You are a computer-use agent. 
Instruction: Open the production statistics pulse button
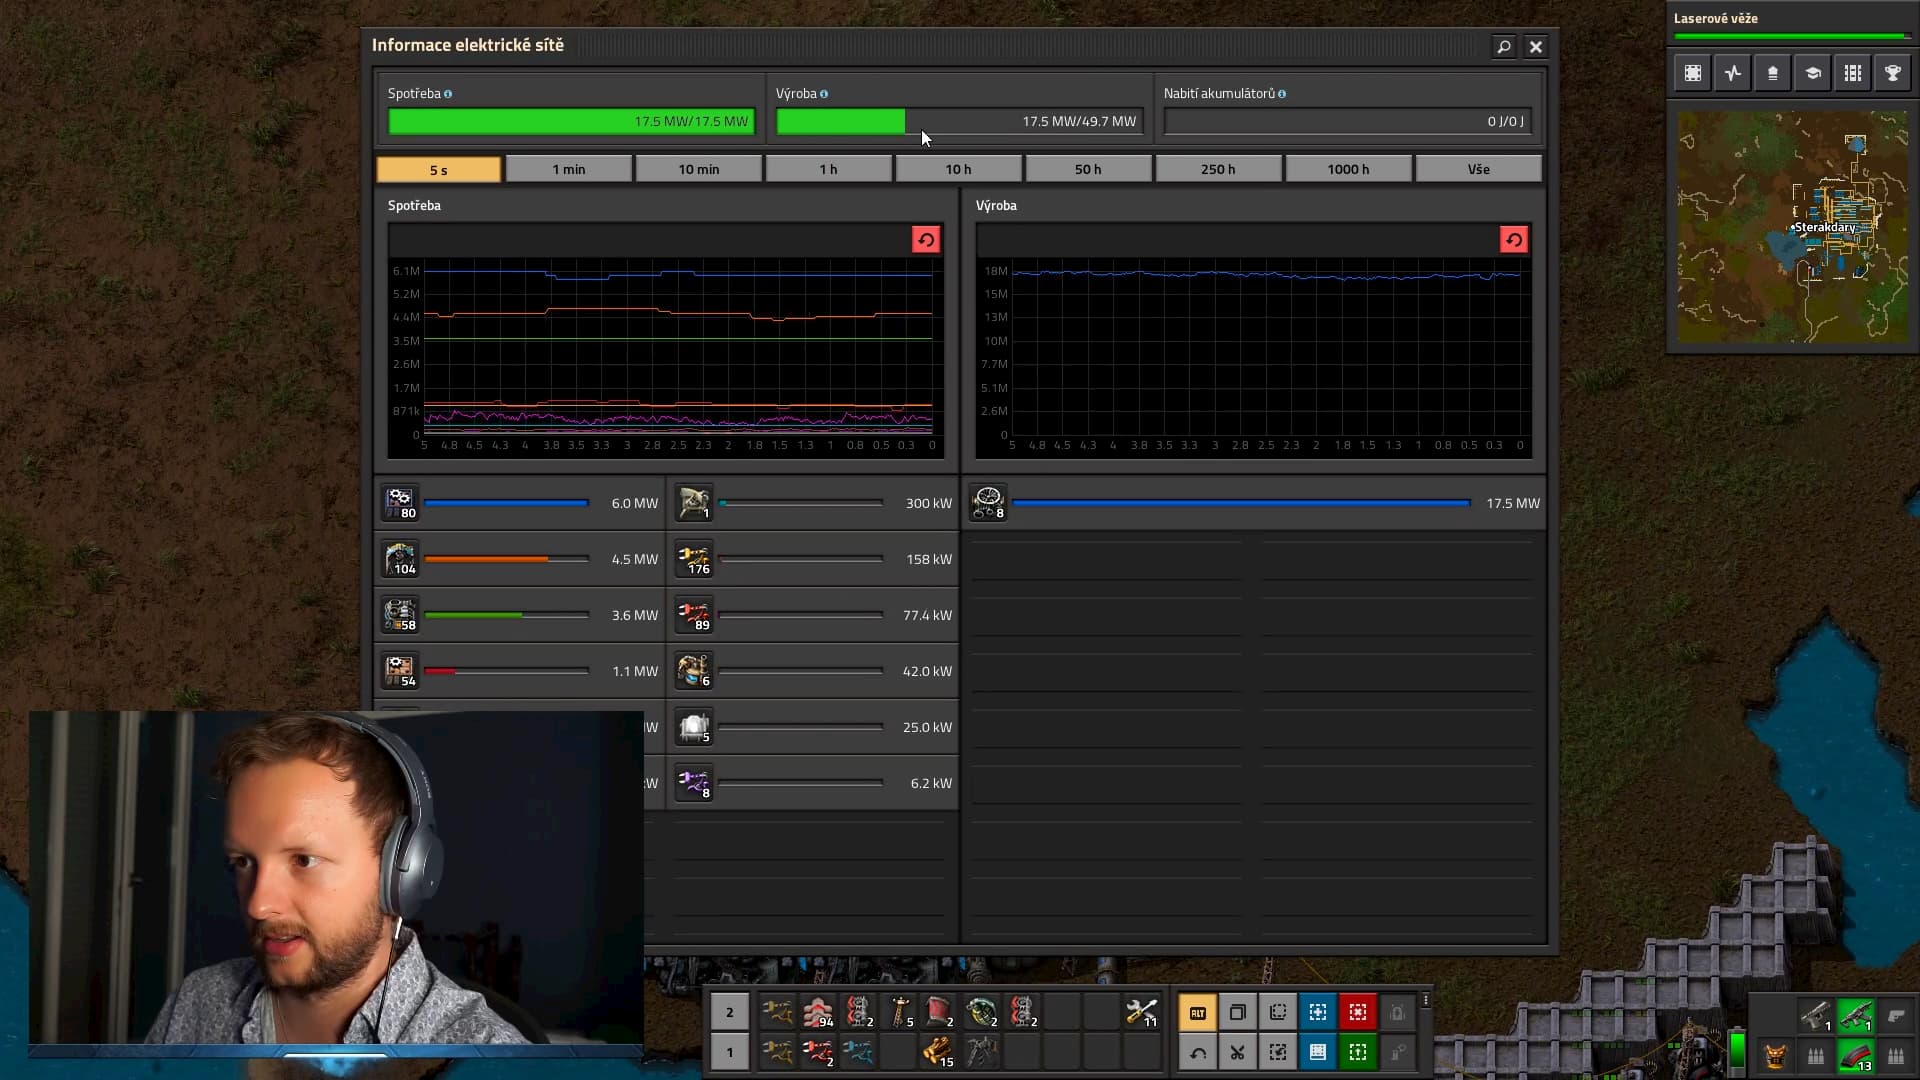click(1733, 73)
